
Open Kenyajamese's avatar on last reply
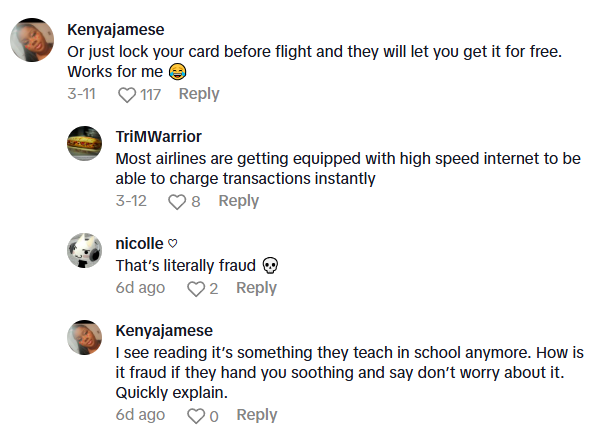click(84, 338)
